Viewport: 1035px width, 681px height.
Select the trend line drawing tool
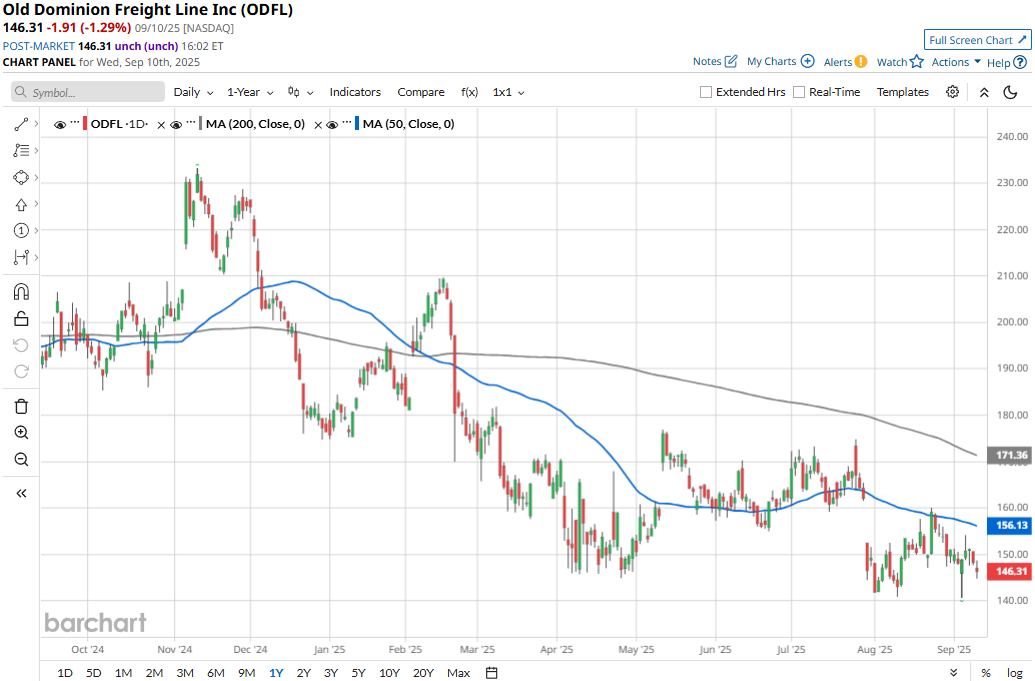coord(21,124)
